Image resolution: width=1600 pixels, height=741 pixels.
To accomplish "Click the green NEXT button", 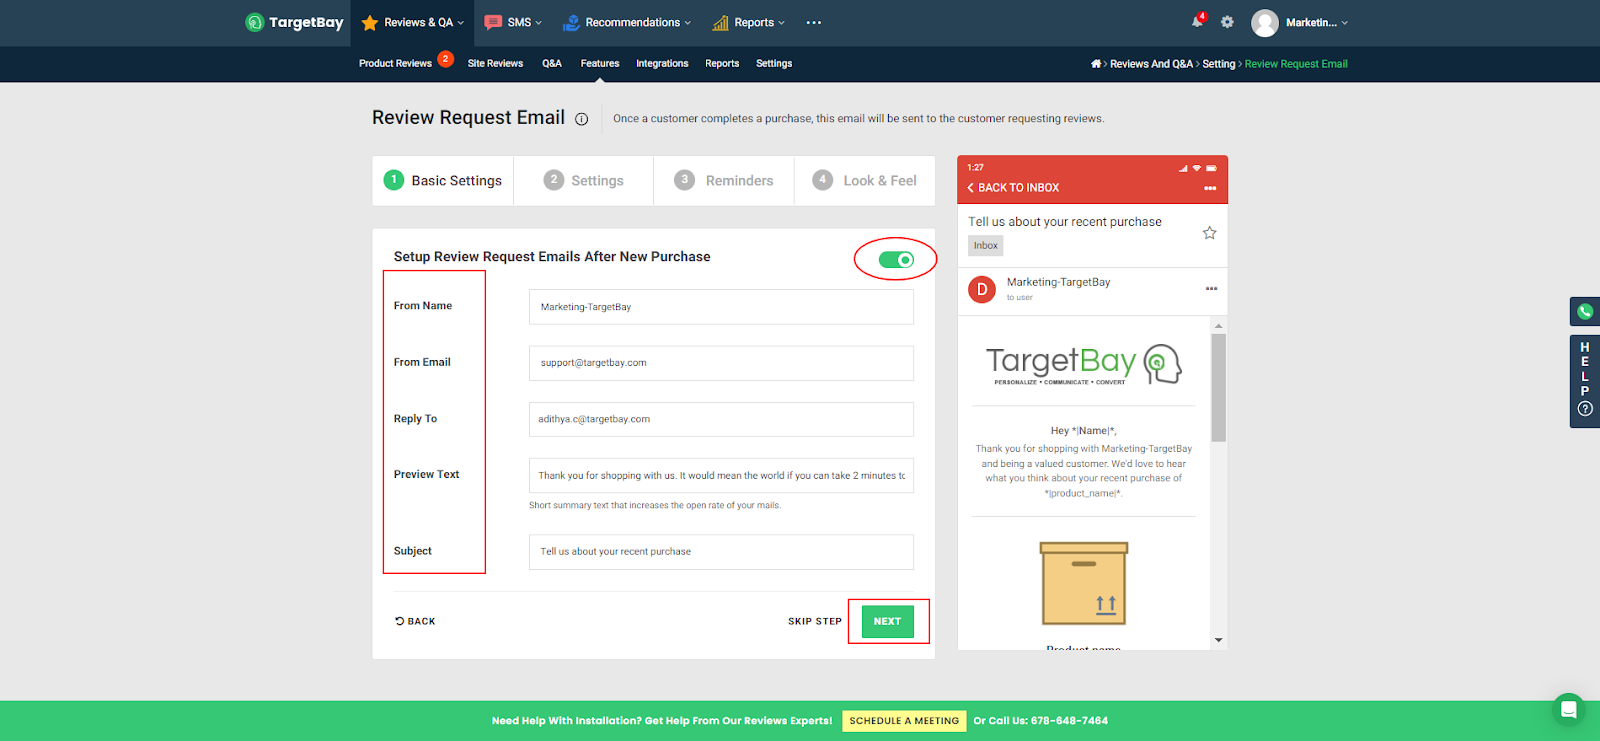I will (887, 621).
